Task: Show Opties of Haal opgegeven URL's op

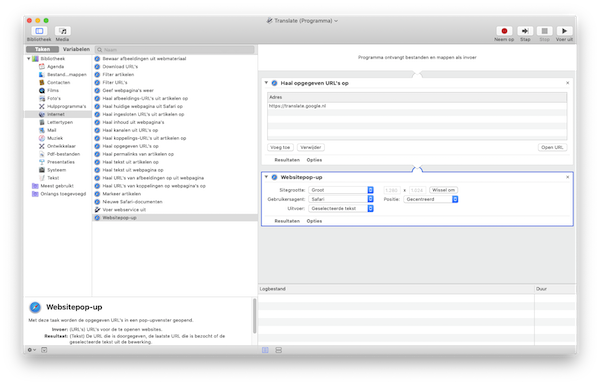Action: (314, 160)
